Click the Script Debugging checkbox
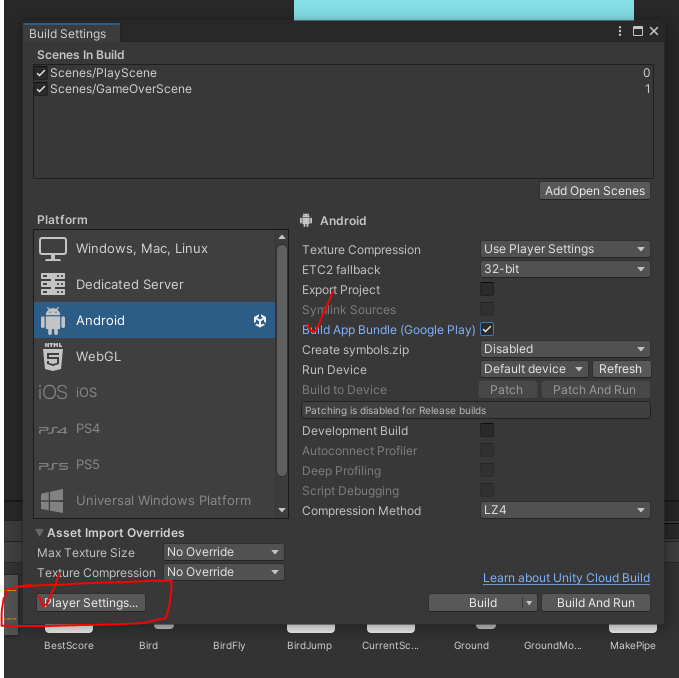This screenshot has width=679, height=678. (x=487, y=490)
